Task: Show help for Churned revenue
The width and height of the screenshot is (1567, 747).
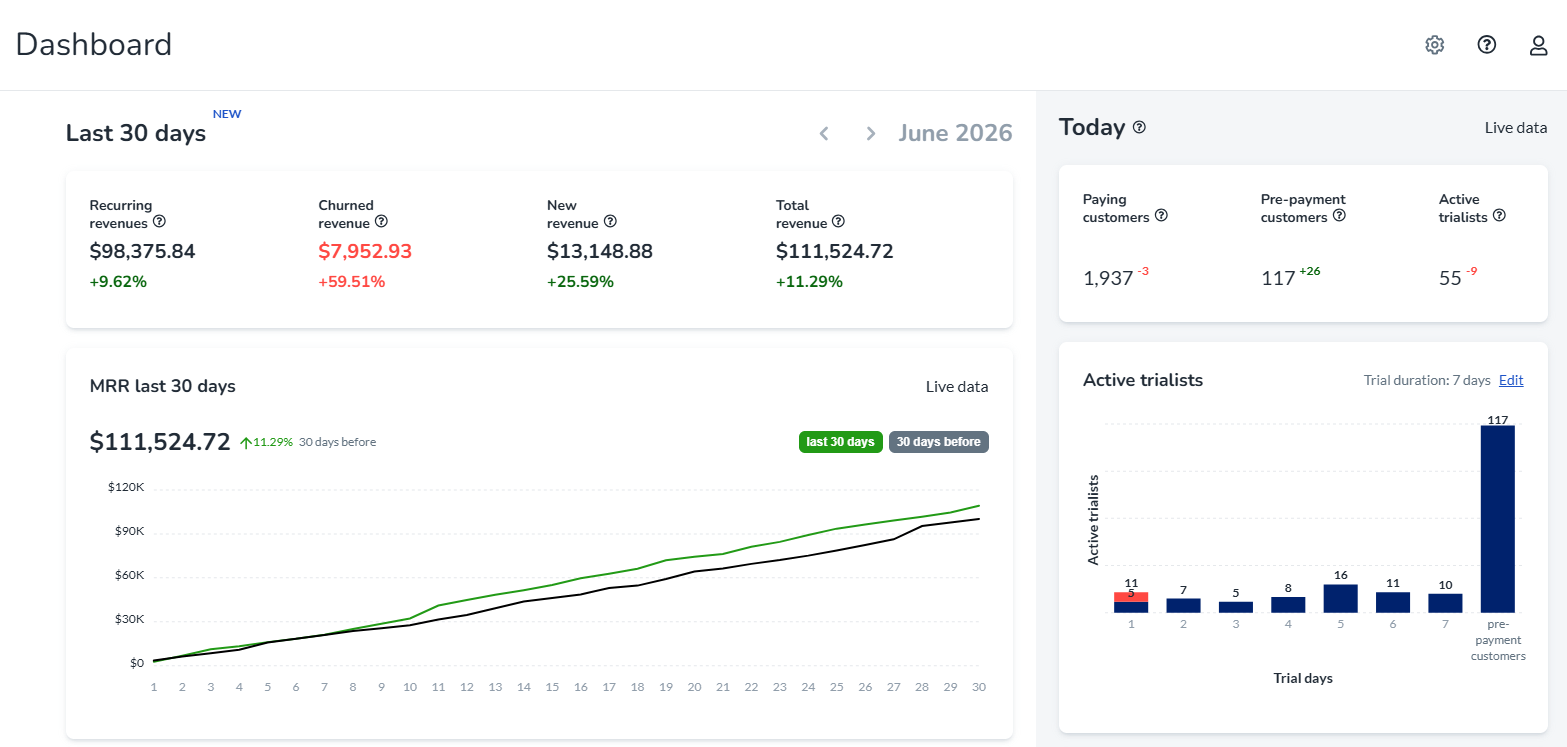Action: [381, 222]
